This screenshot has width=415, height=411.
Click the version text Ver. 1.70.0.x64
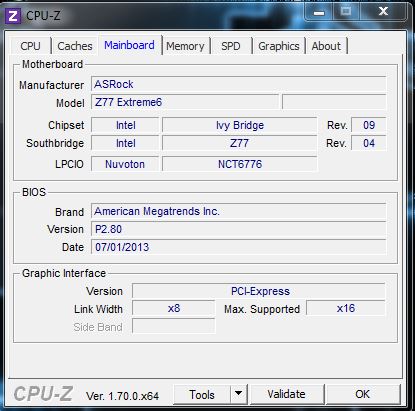coord(122,396)
